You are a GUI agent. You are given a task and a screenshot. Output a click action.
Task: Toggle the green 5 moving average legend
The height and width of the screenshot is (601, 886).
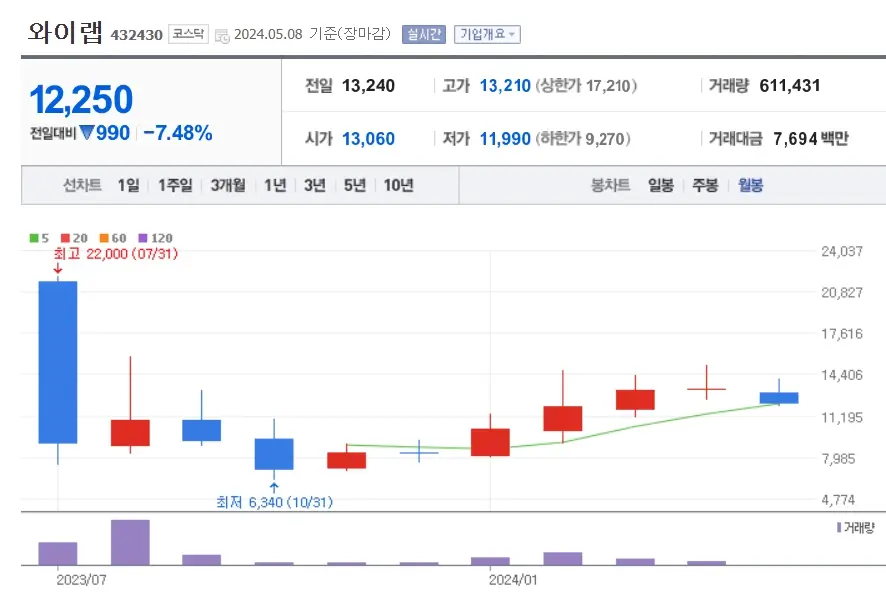tap(41, 237)
